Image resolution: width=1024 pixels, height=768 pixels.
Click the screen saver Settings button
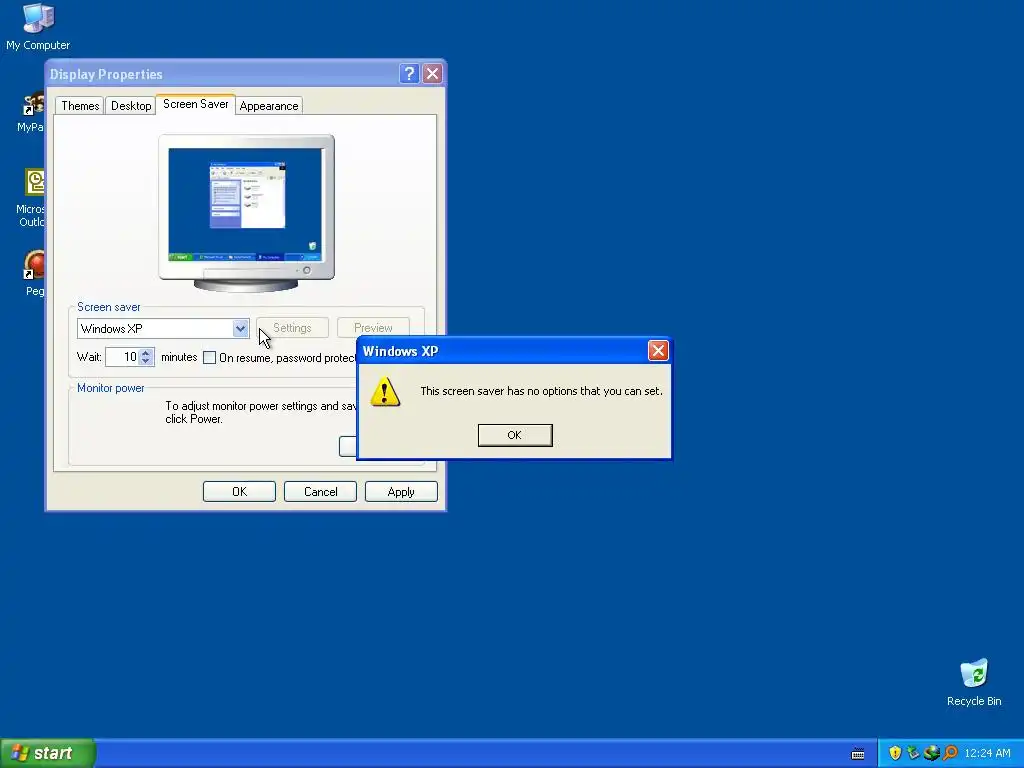pos(292,328)
